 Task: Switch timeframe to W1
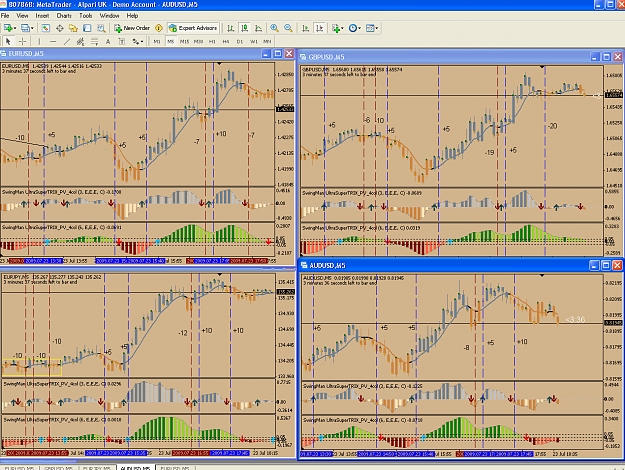254,41
